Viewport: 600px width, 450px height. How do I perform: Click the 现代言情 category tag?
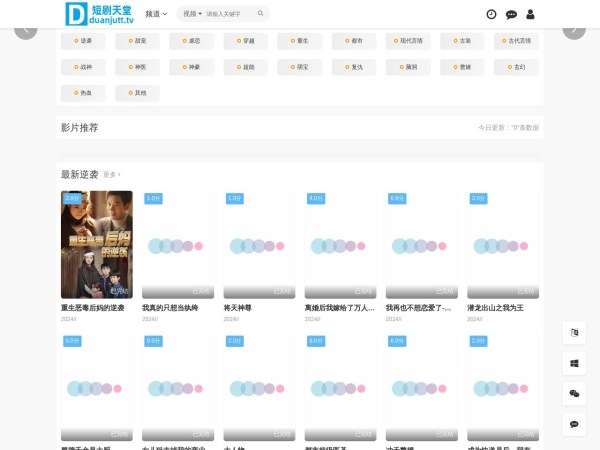tap(407, 42)
